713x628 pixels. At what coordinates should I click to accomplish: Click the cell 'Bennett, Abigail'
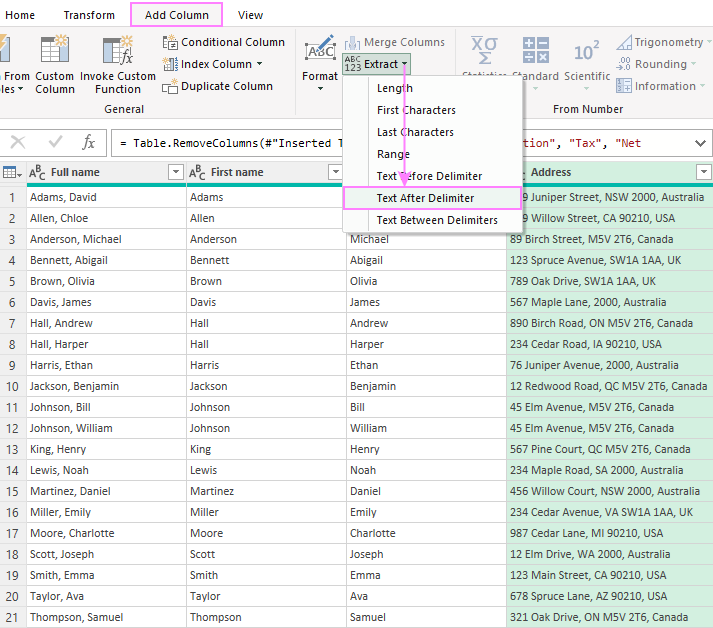106,260
